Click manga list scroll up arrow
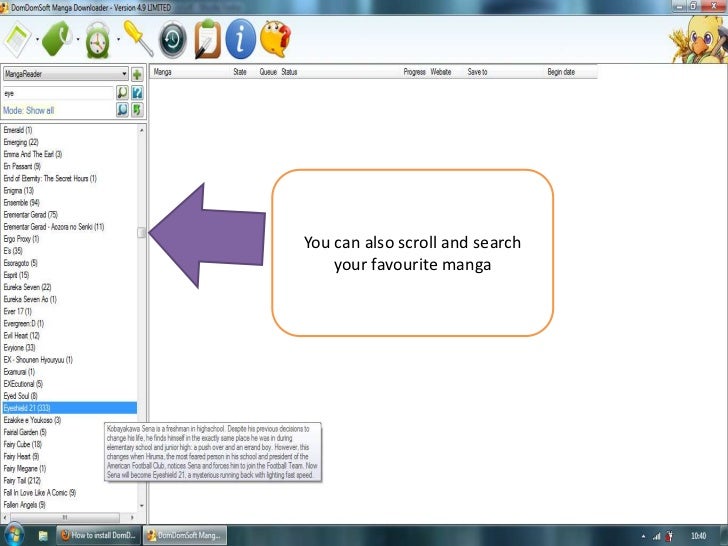This screenshot has width=728, height=546. (142, 130)
